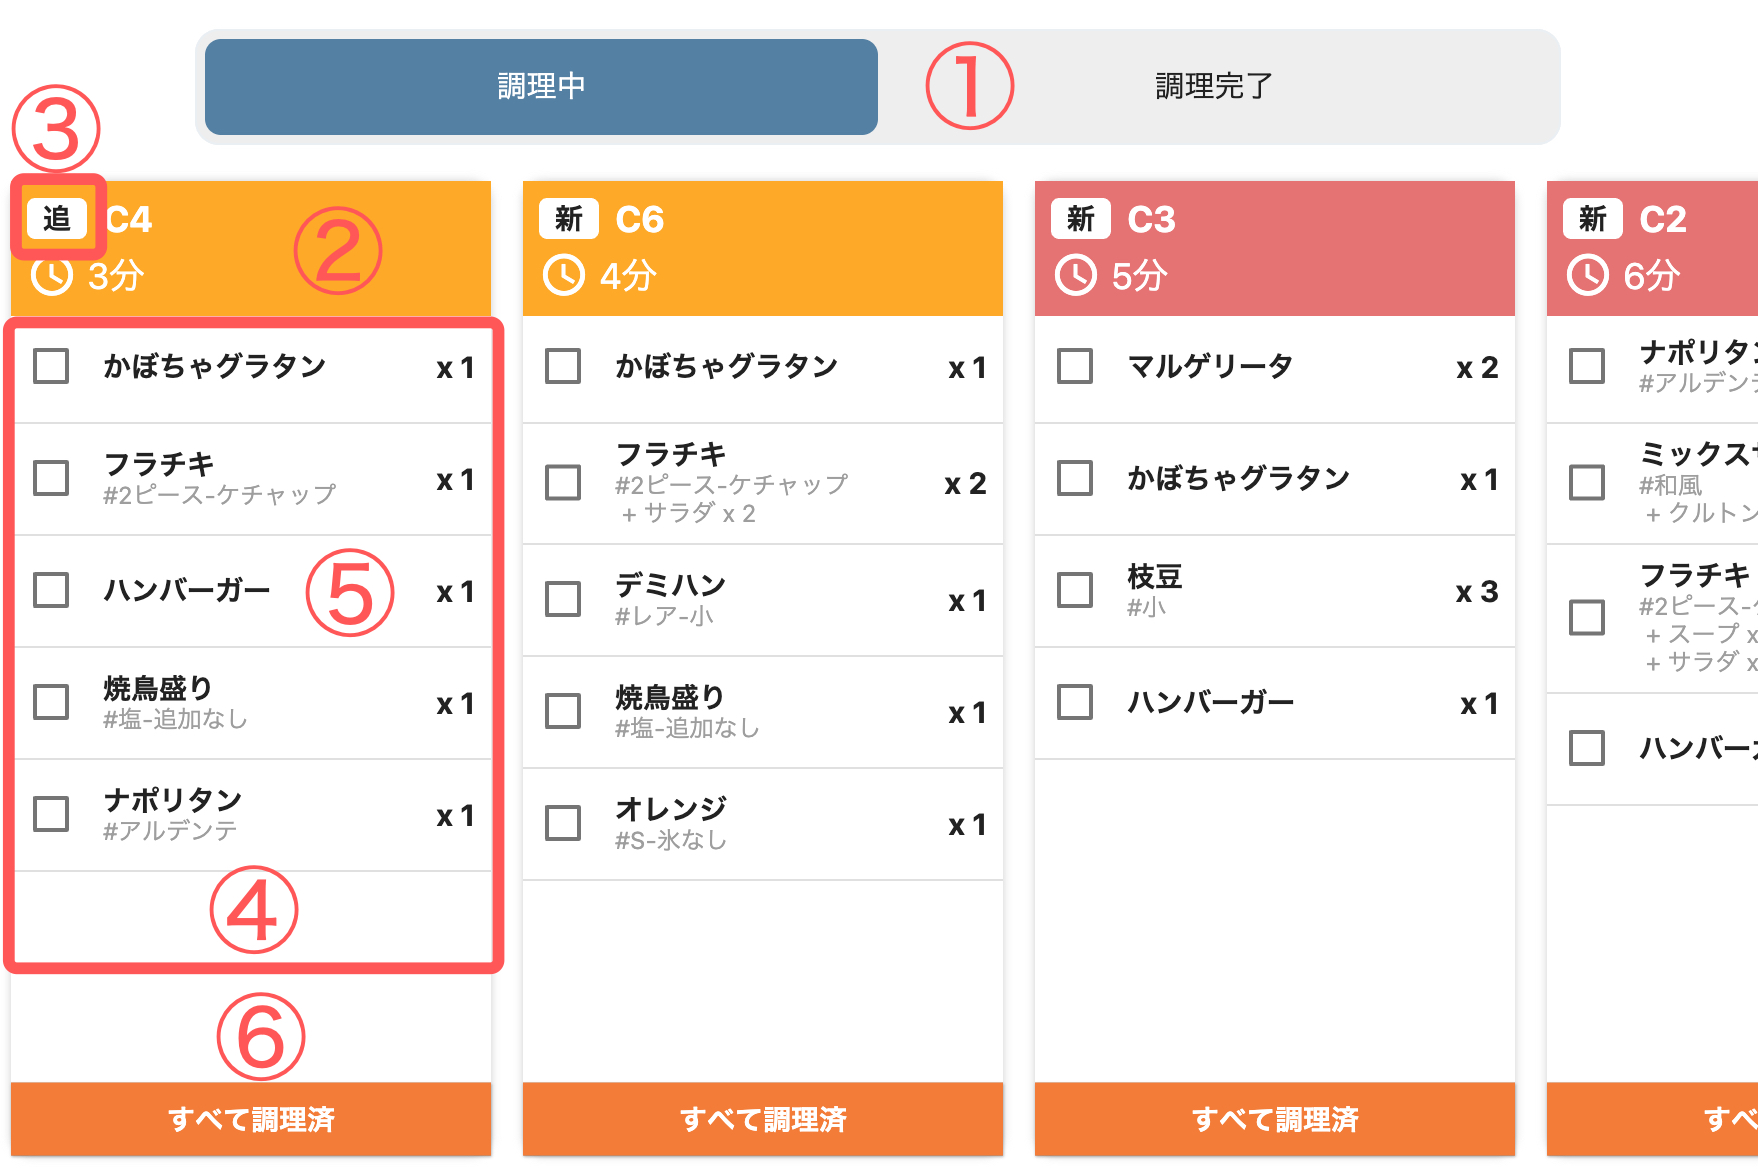The height and width of the screenshot is (1169, 1758).
Task: Mark all C4 items as すべて調理済
Action: (x=251, y=1119)
